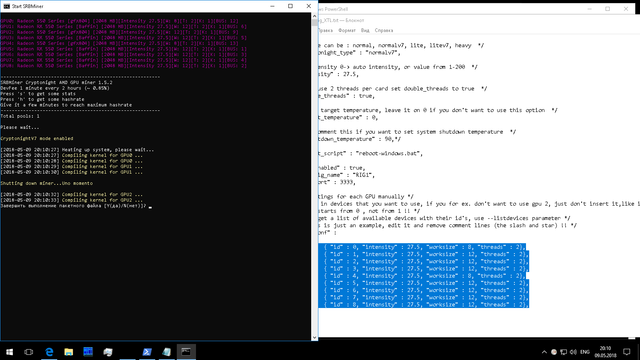Image resolution: width=640 pixels, height=360 pixels.
Task: Open the SRBMiner console window system menu icon
Action: point(7,6)
